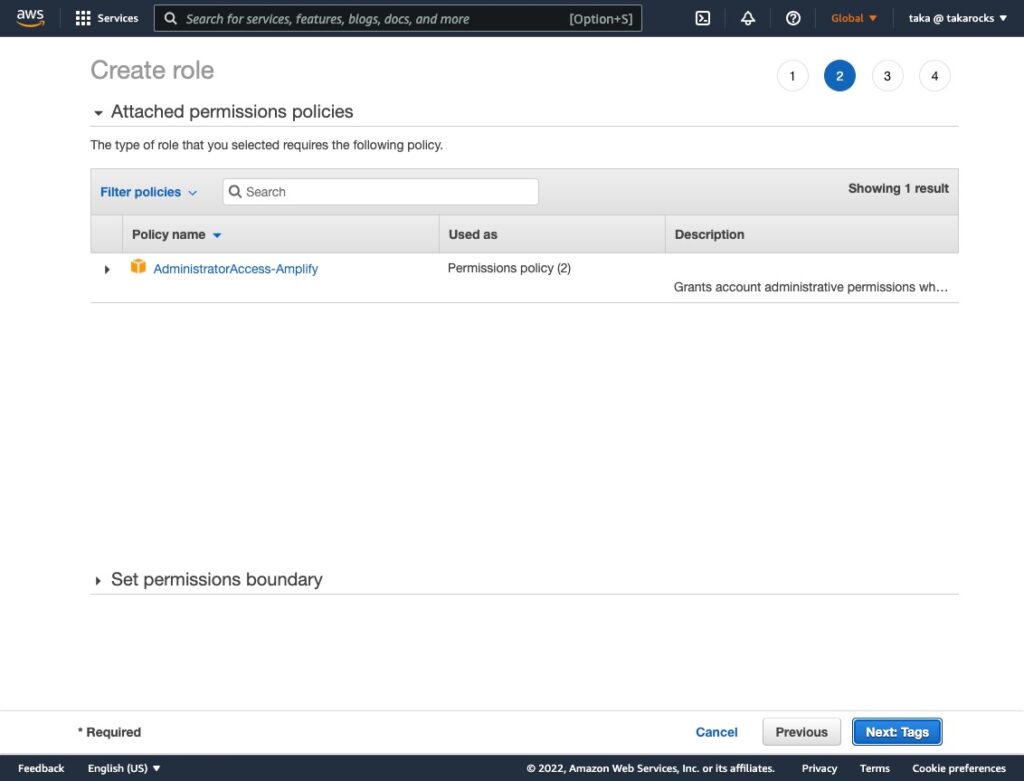Open the AdministratorAccess-Amplify policy link

coord(236,268)
